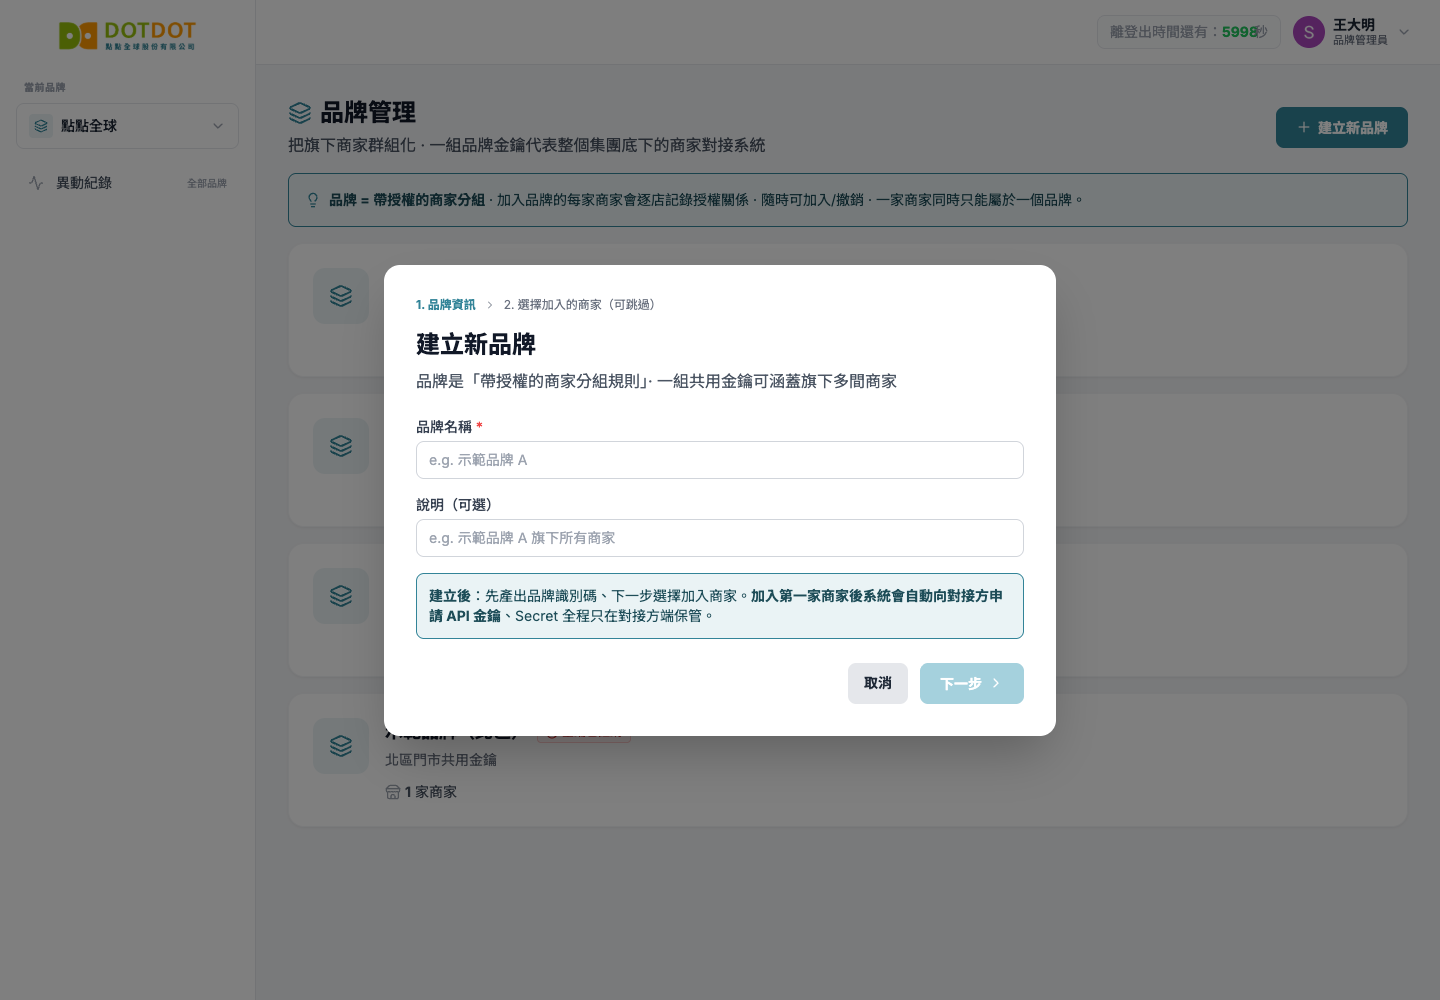Click the second brand card's layers icon
The image size is (1440, 1000).
[x=341, y=446]
